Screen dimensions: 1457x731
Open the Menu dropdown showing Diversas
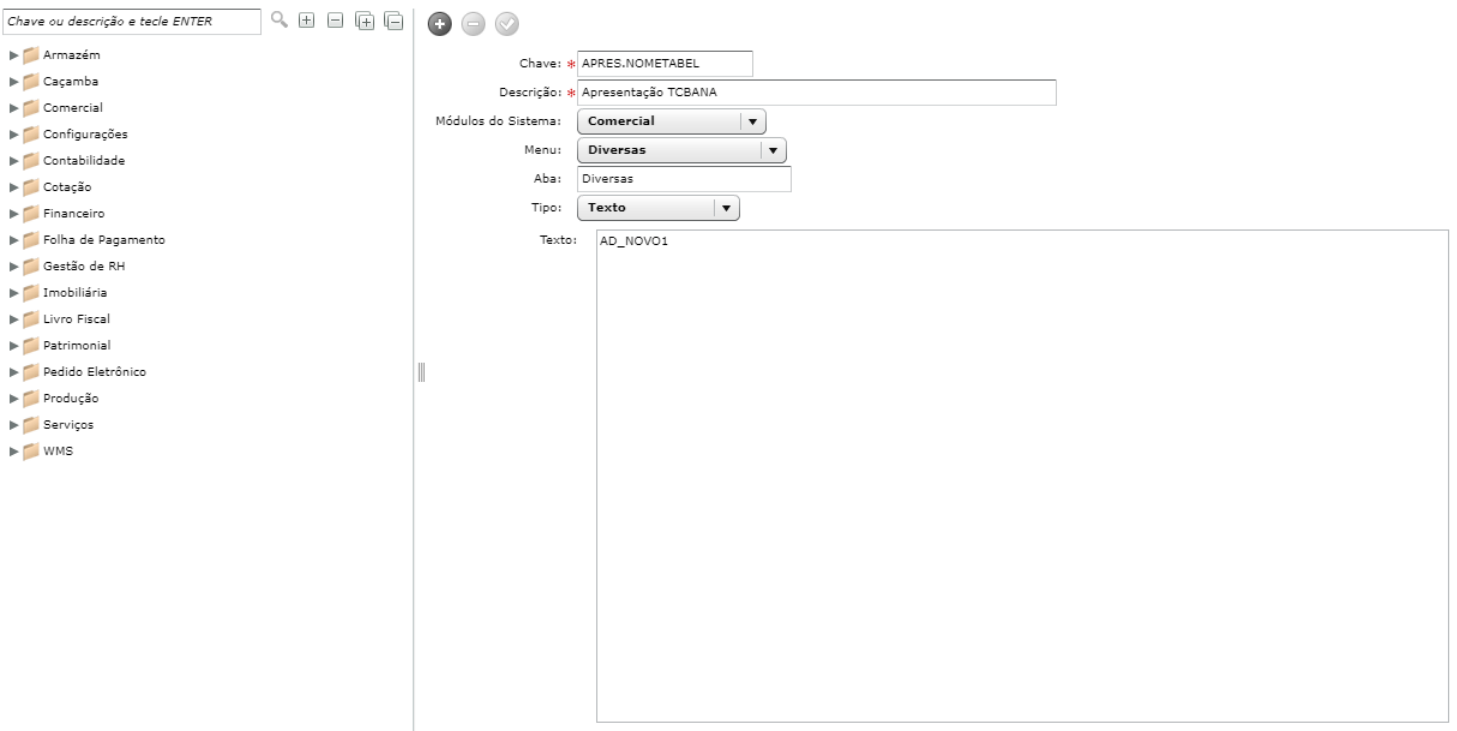(x=683, y=151)
